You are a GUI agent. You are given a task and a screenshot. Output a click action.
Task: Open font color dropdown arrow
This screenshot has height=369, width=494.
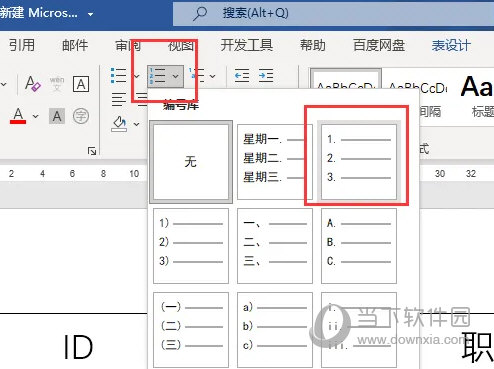tap(35, 116)
